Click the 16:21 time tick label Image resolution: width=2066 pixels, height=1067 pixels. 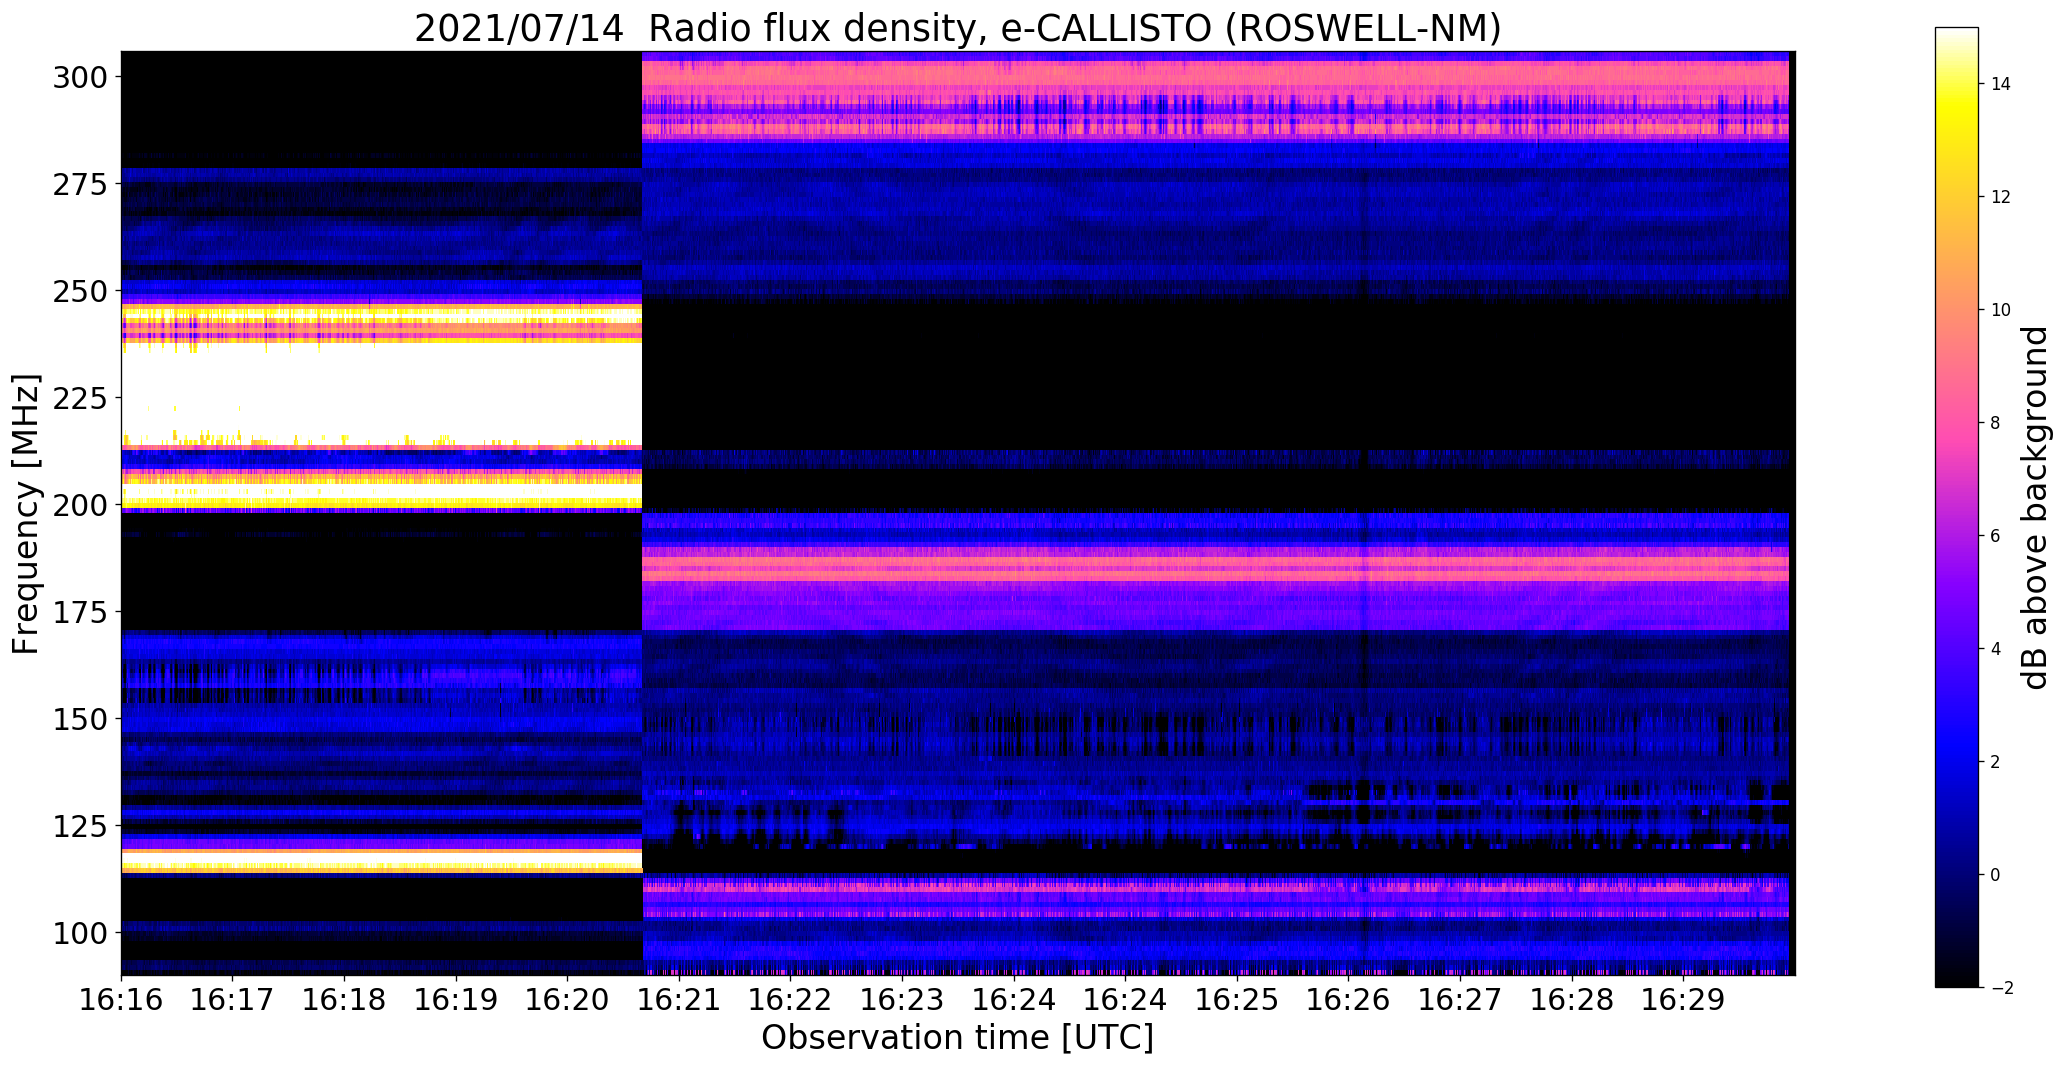point(679,1000)
